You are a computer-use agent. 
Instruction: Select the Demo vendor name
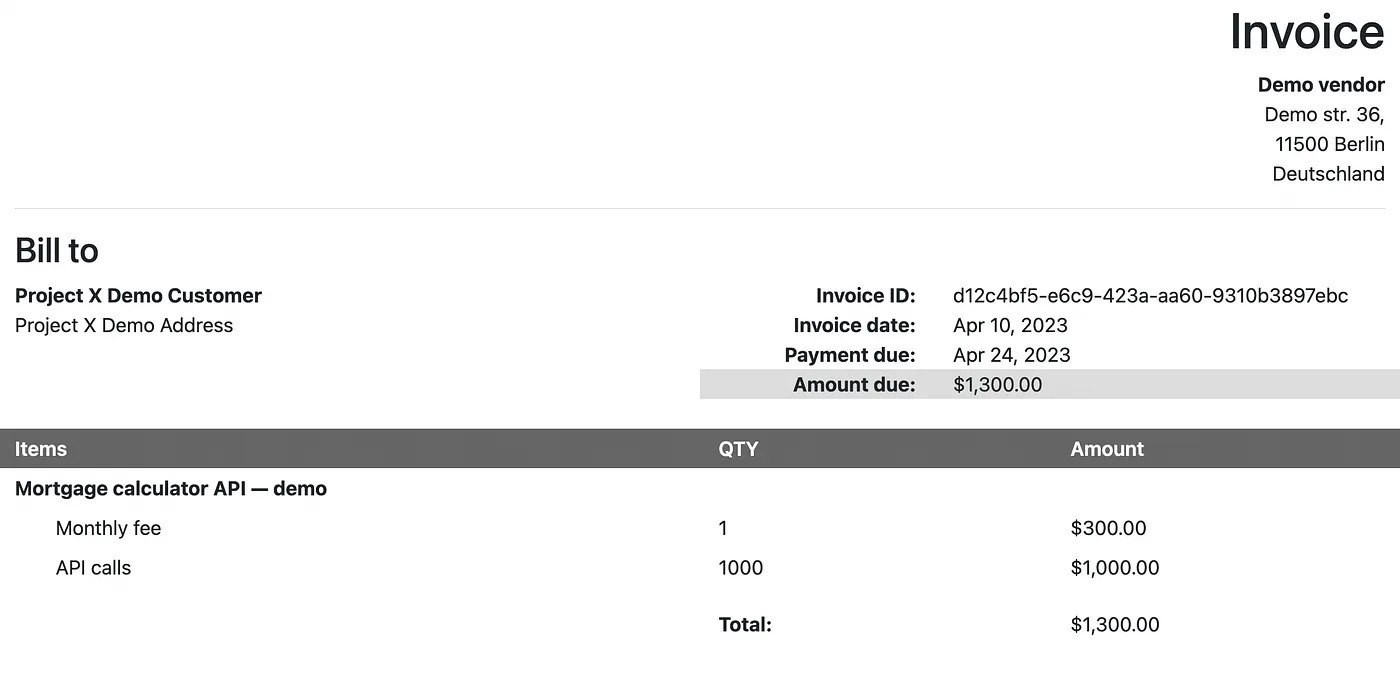tap(1321, 85)
